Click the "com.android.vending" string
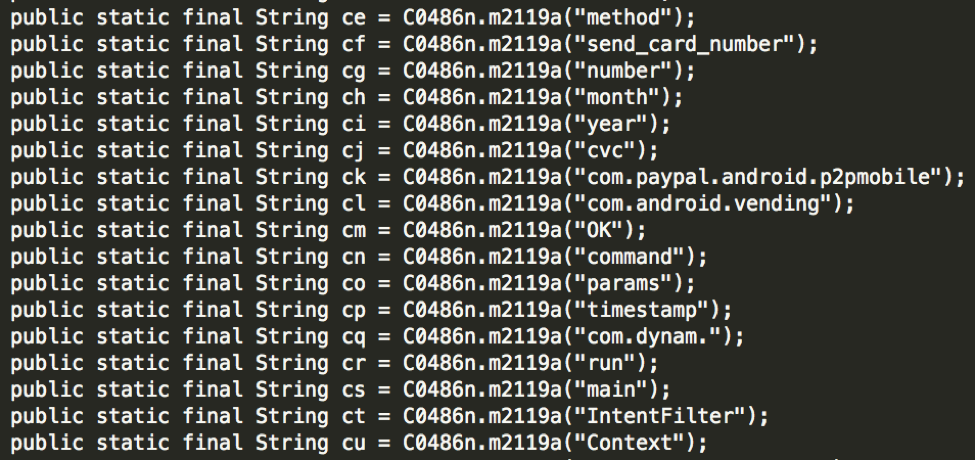This screenshot has width=975, height=460. pyautogui.click(x=703, y=204)
